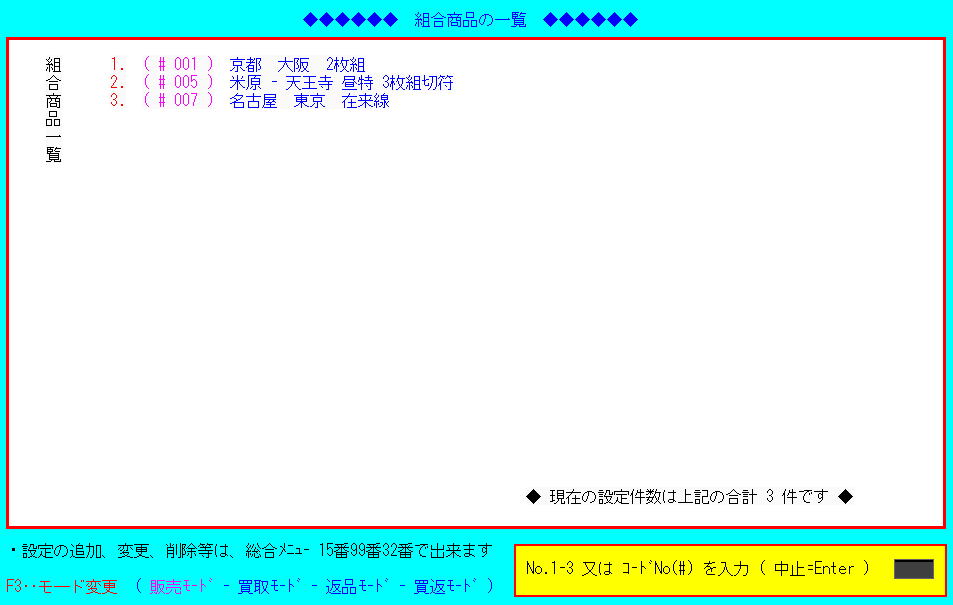Click the 買返モード mode label
Image resolution: width=953 pixels, height=605 pixels.
[446, 586]
